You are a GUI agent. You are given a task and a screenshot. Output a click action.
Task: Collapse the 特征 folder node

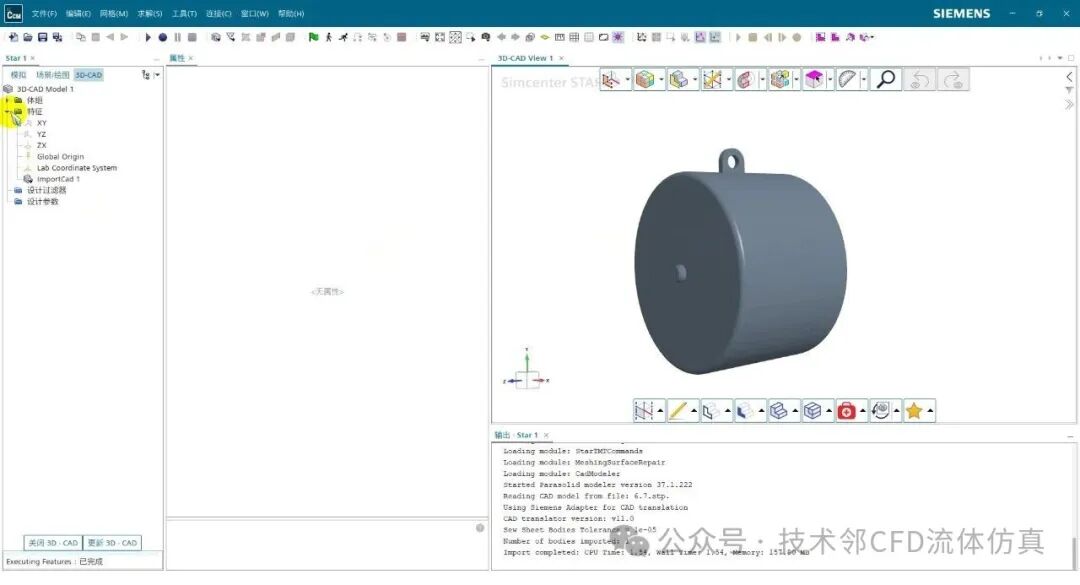[x=7, y=111]
